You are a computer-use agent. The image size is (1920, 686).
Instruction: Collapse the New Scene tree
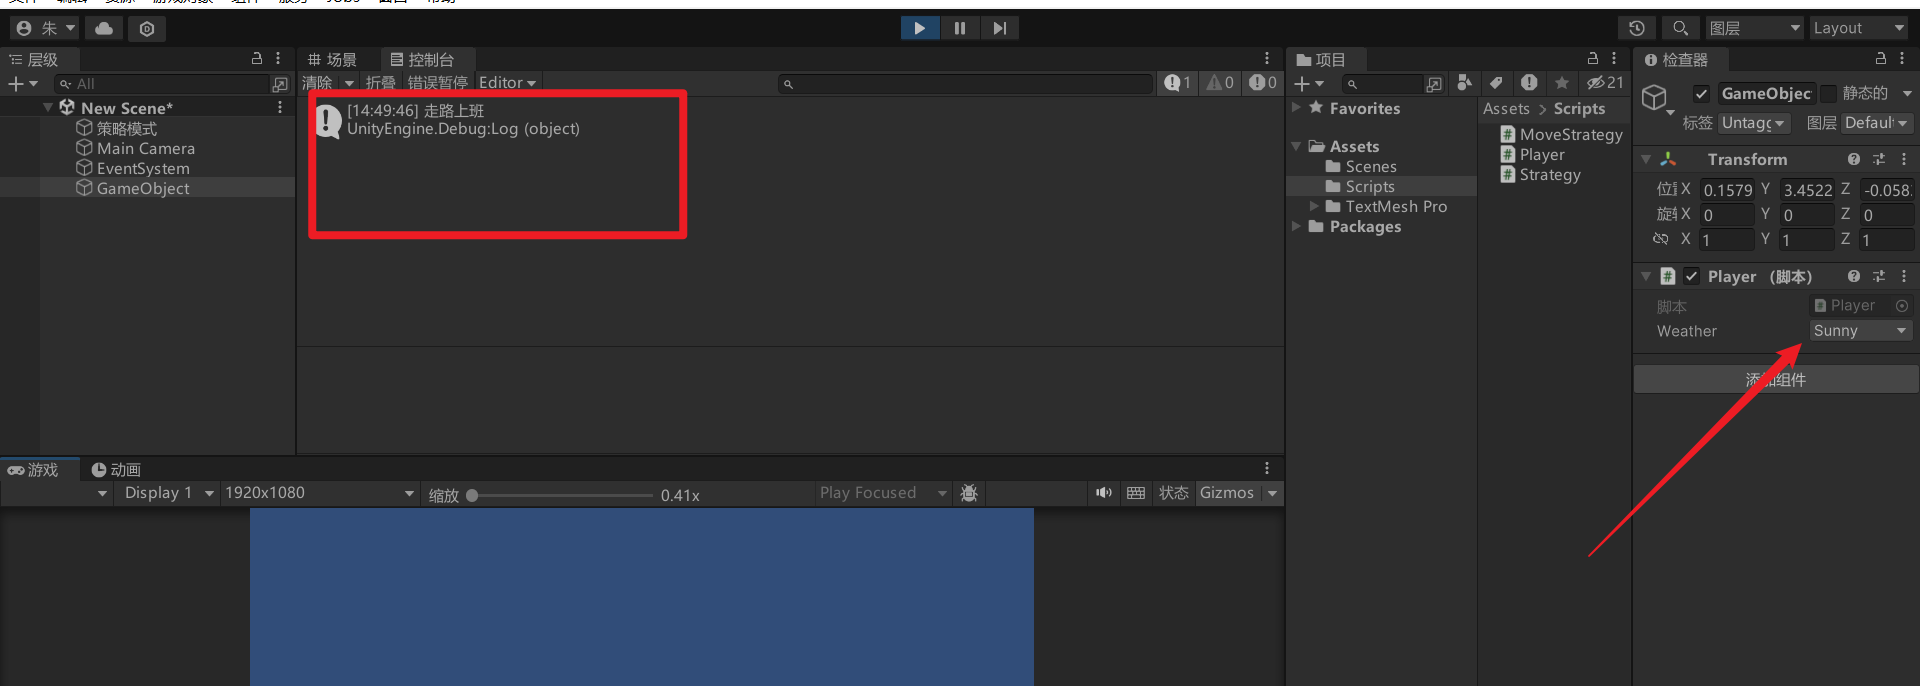click(48, 107)
